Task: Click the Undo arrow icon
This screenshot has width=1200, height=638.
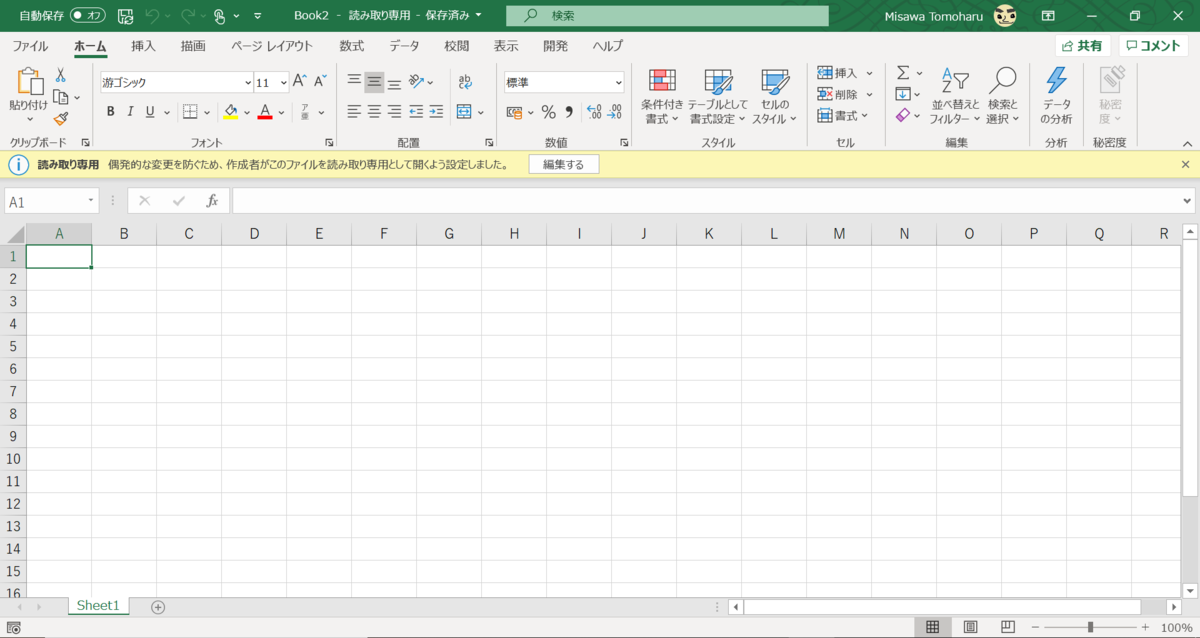Action: [152, 16]
